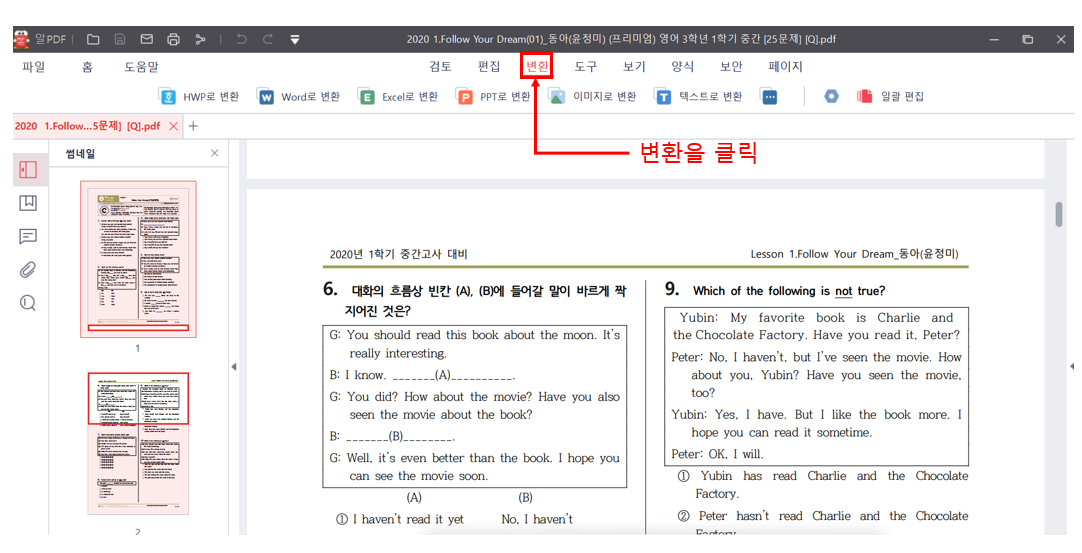Select page 2 thumbnail
Image resolution: width=1082 pixels, height=553 pixels.
(138, 443)
